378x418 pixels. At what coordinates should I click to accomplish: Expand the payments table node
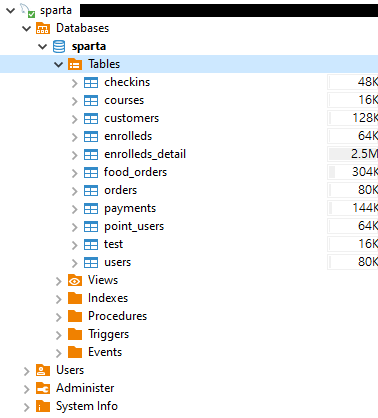pos(75,209)
